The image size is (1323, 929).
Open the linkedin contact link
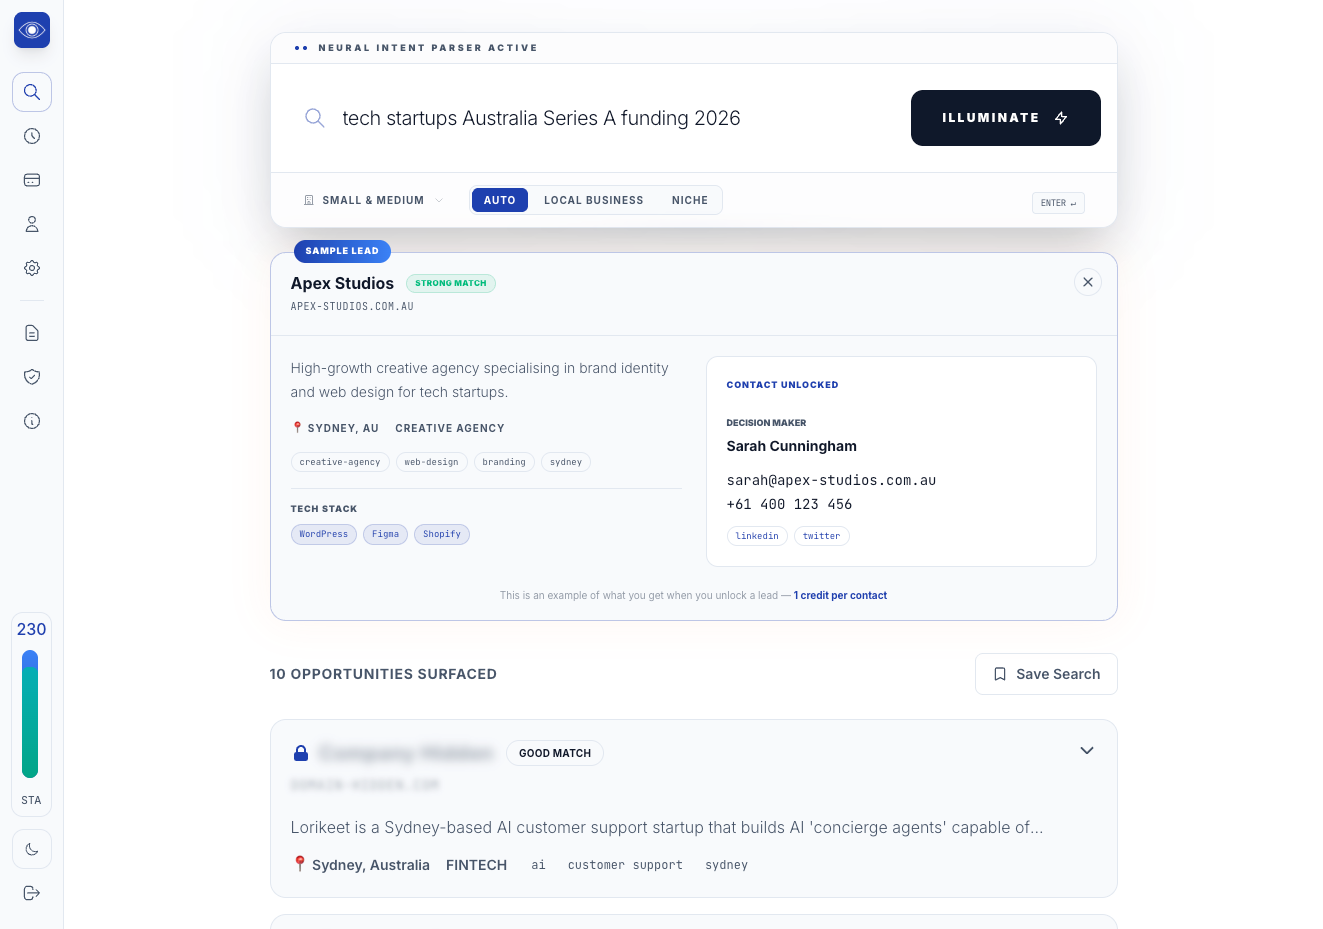click(757, 536)
